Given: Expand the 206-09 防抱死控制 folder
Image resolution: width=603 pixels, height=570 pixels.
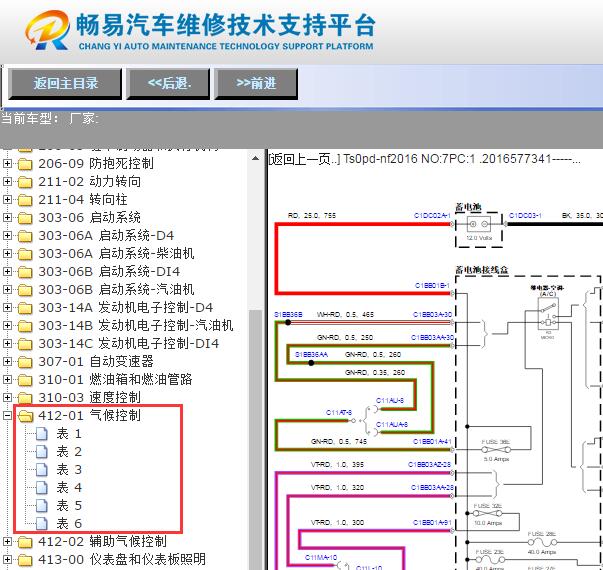Looking at the screenshot, I should (x=7, y=163).
